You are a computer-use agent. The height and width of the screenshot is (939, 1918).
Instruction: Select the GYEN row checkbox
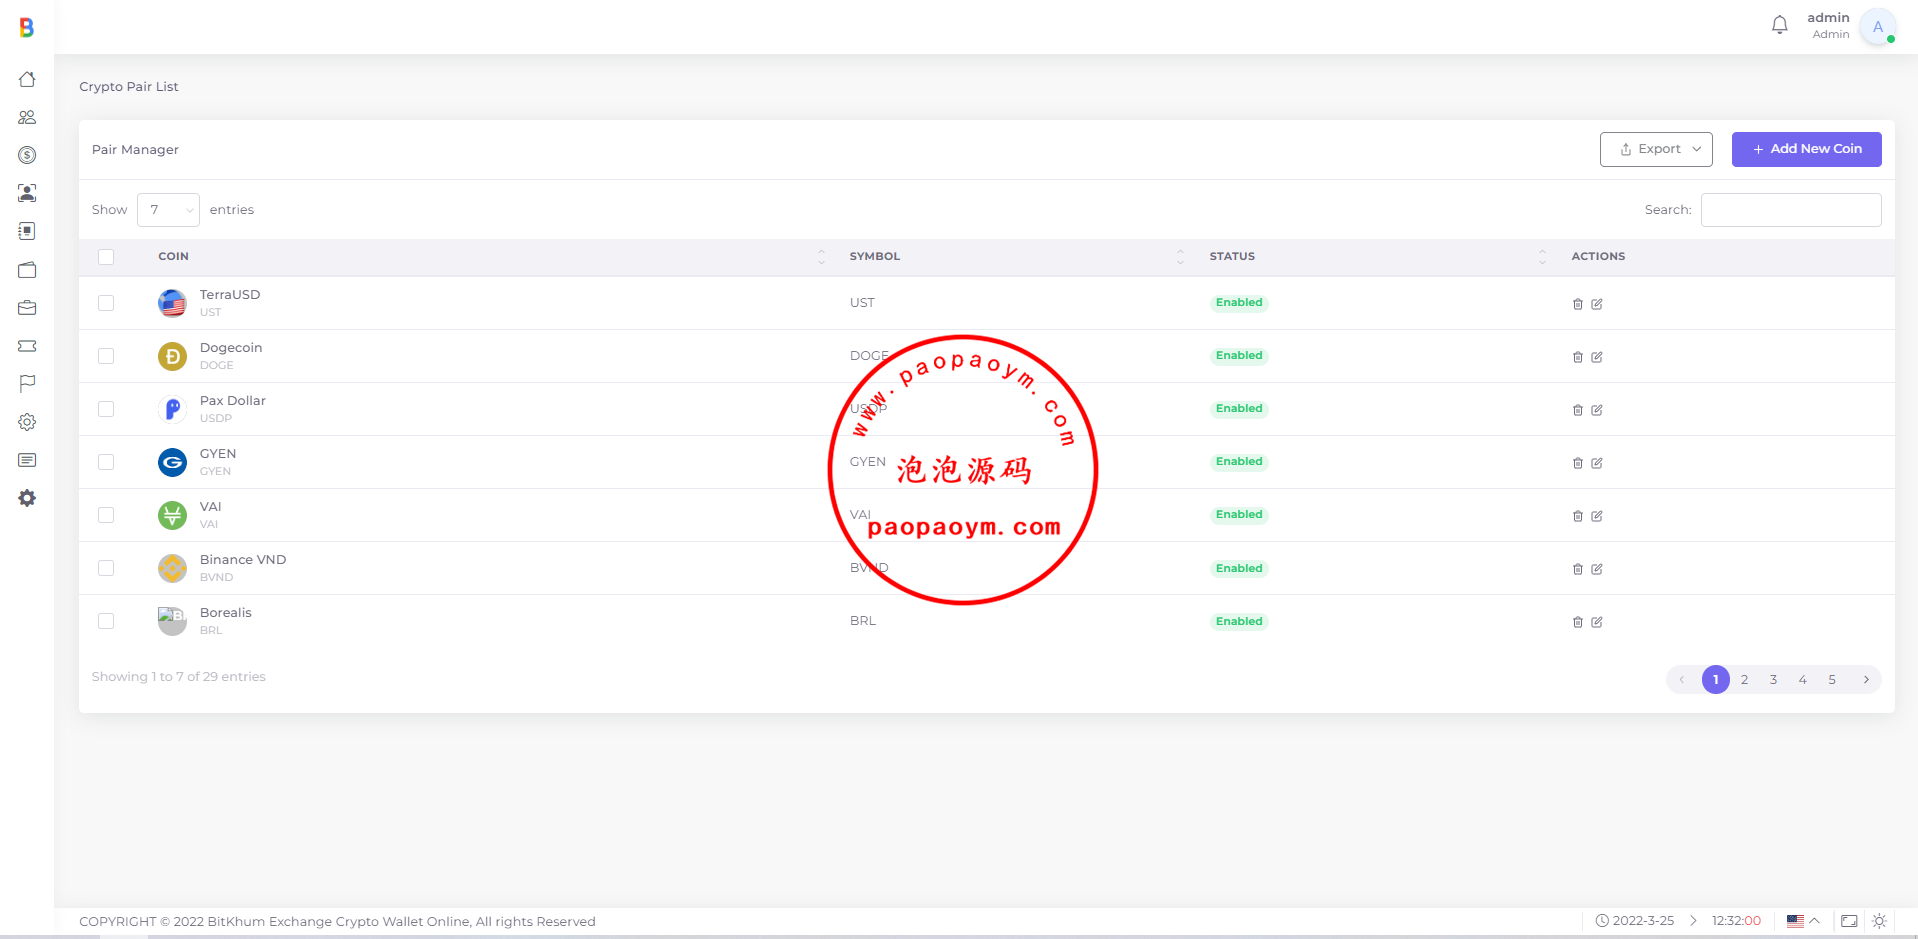106,462
